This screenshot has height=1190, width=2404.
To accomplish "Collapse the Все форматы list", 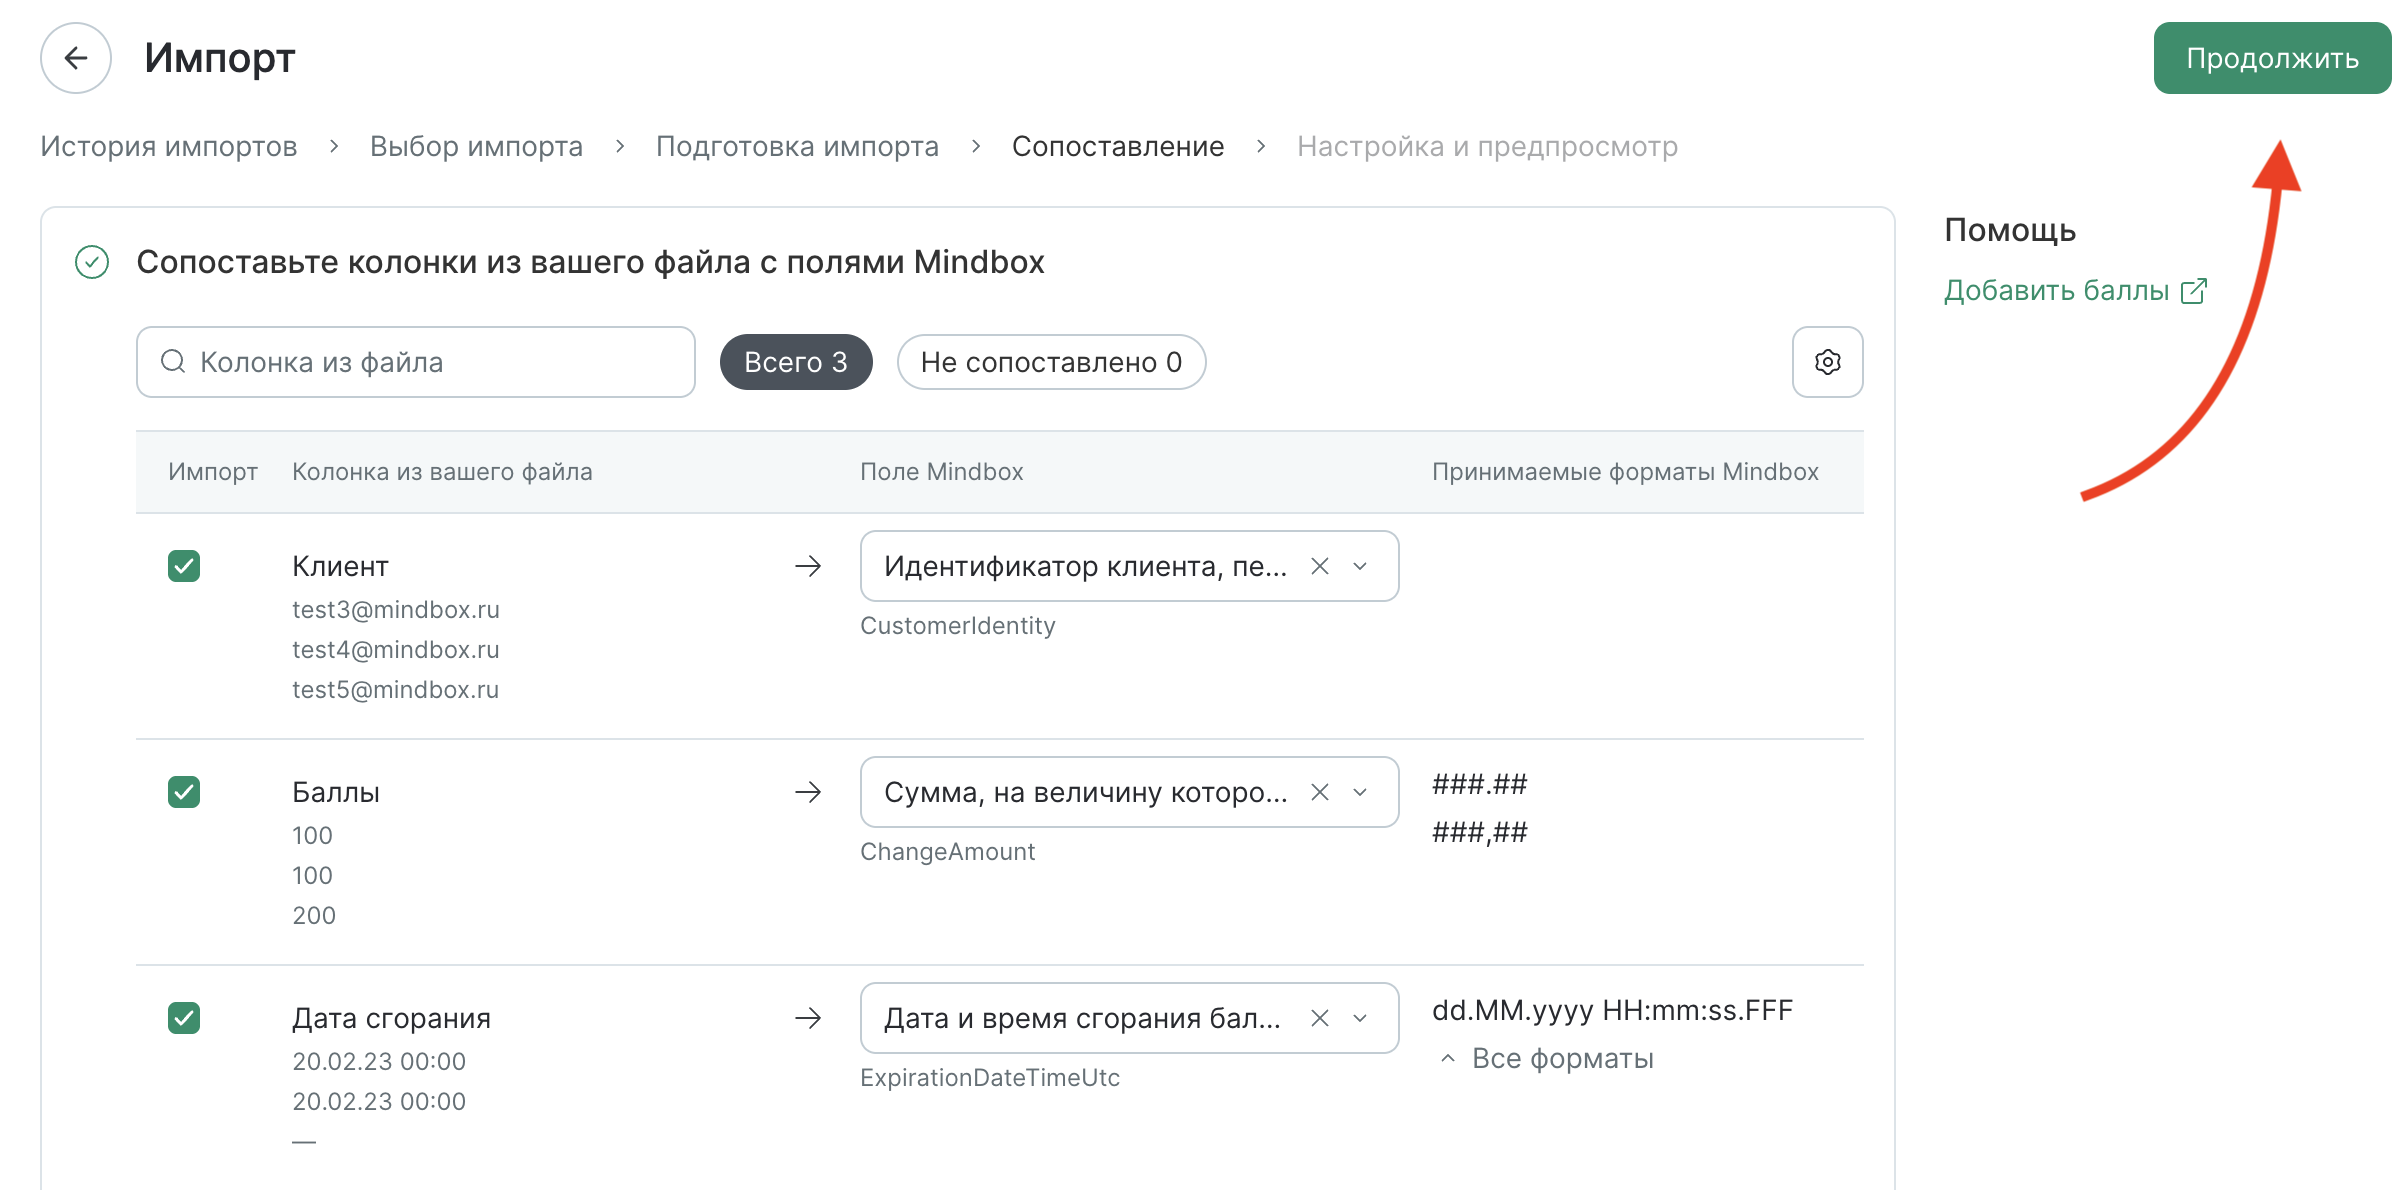I will pyautogui.click(x=1546, y=1058).
